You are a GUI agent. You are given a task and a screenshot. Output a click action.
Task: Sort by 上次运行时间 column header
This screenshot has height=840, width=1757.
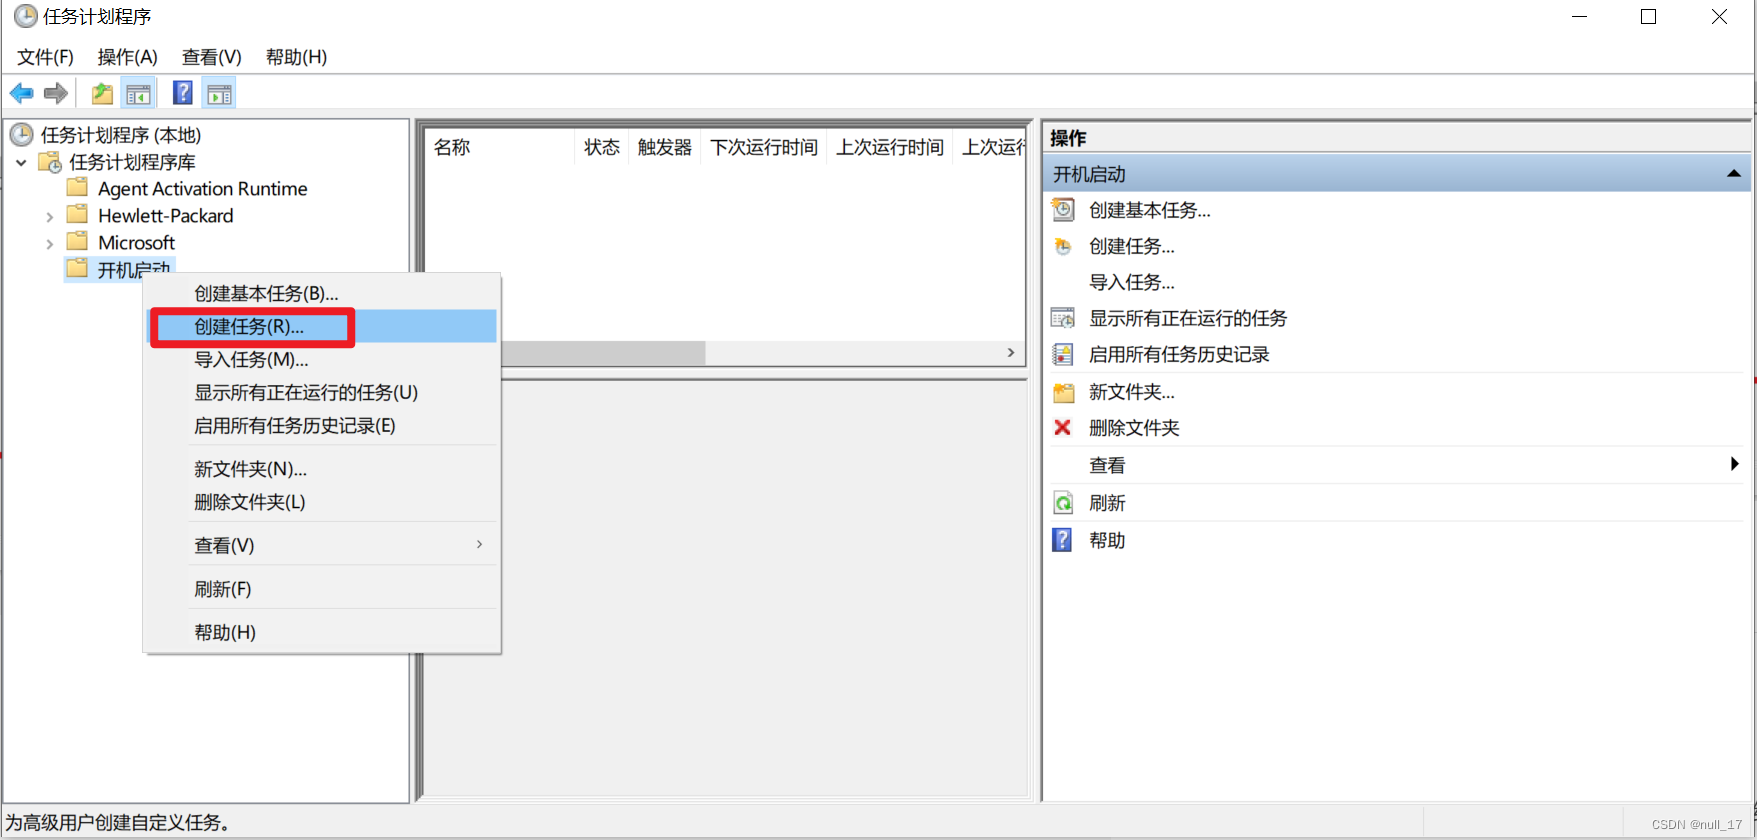pos(890,147)
